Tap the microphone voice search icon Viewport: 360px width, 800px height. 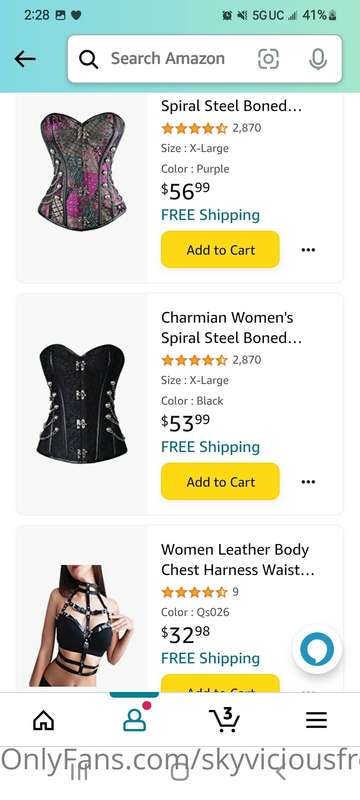pos(318,59)
